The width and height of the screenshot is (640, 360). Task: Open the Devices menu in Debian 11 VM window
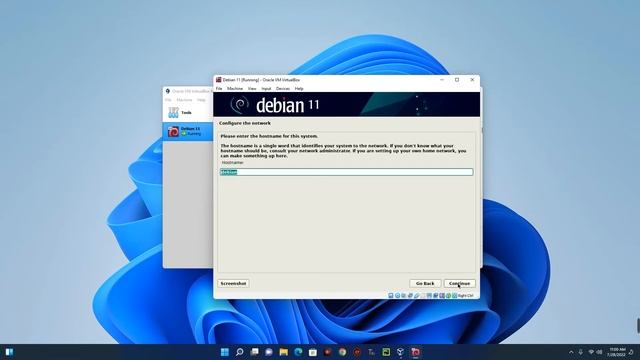[283, 89]
